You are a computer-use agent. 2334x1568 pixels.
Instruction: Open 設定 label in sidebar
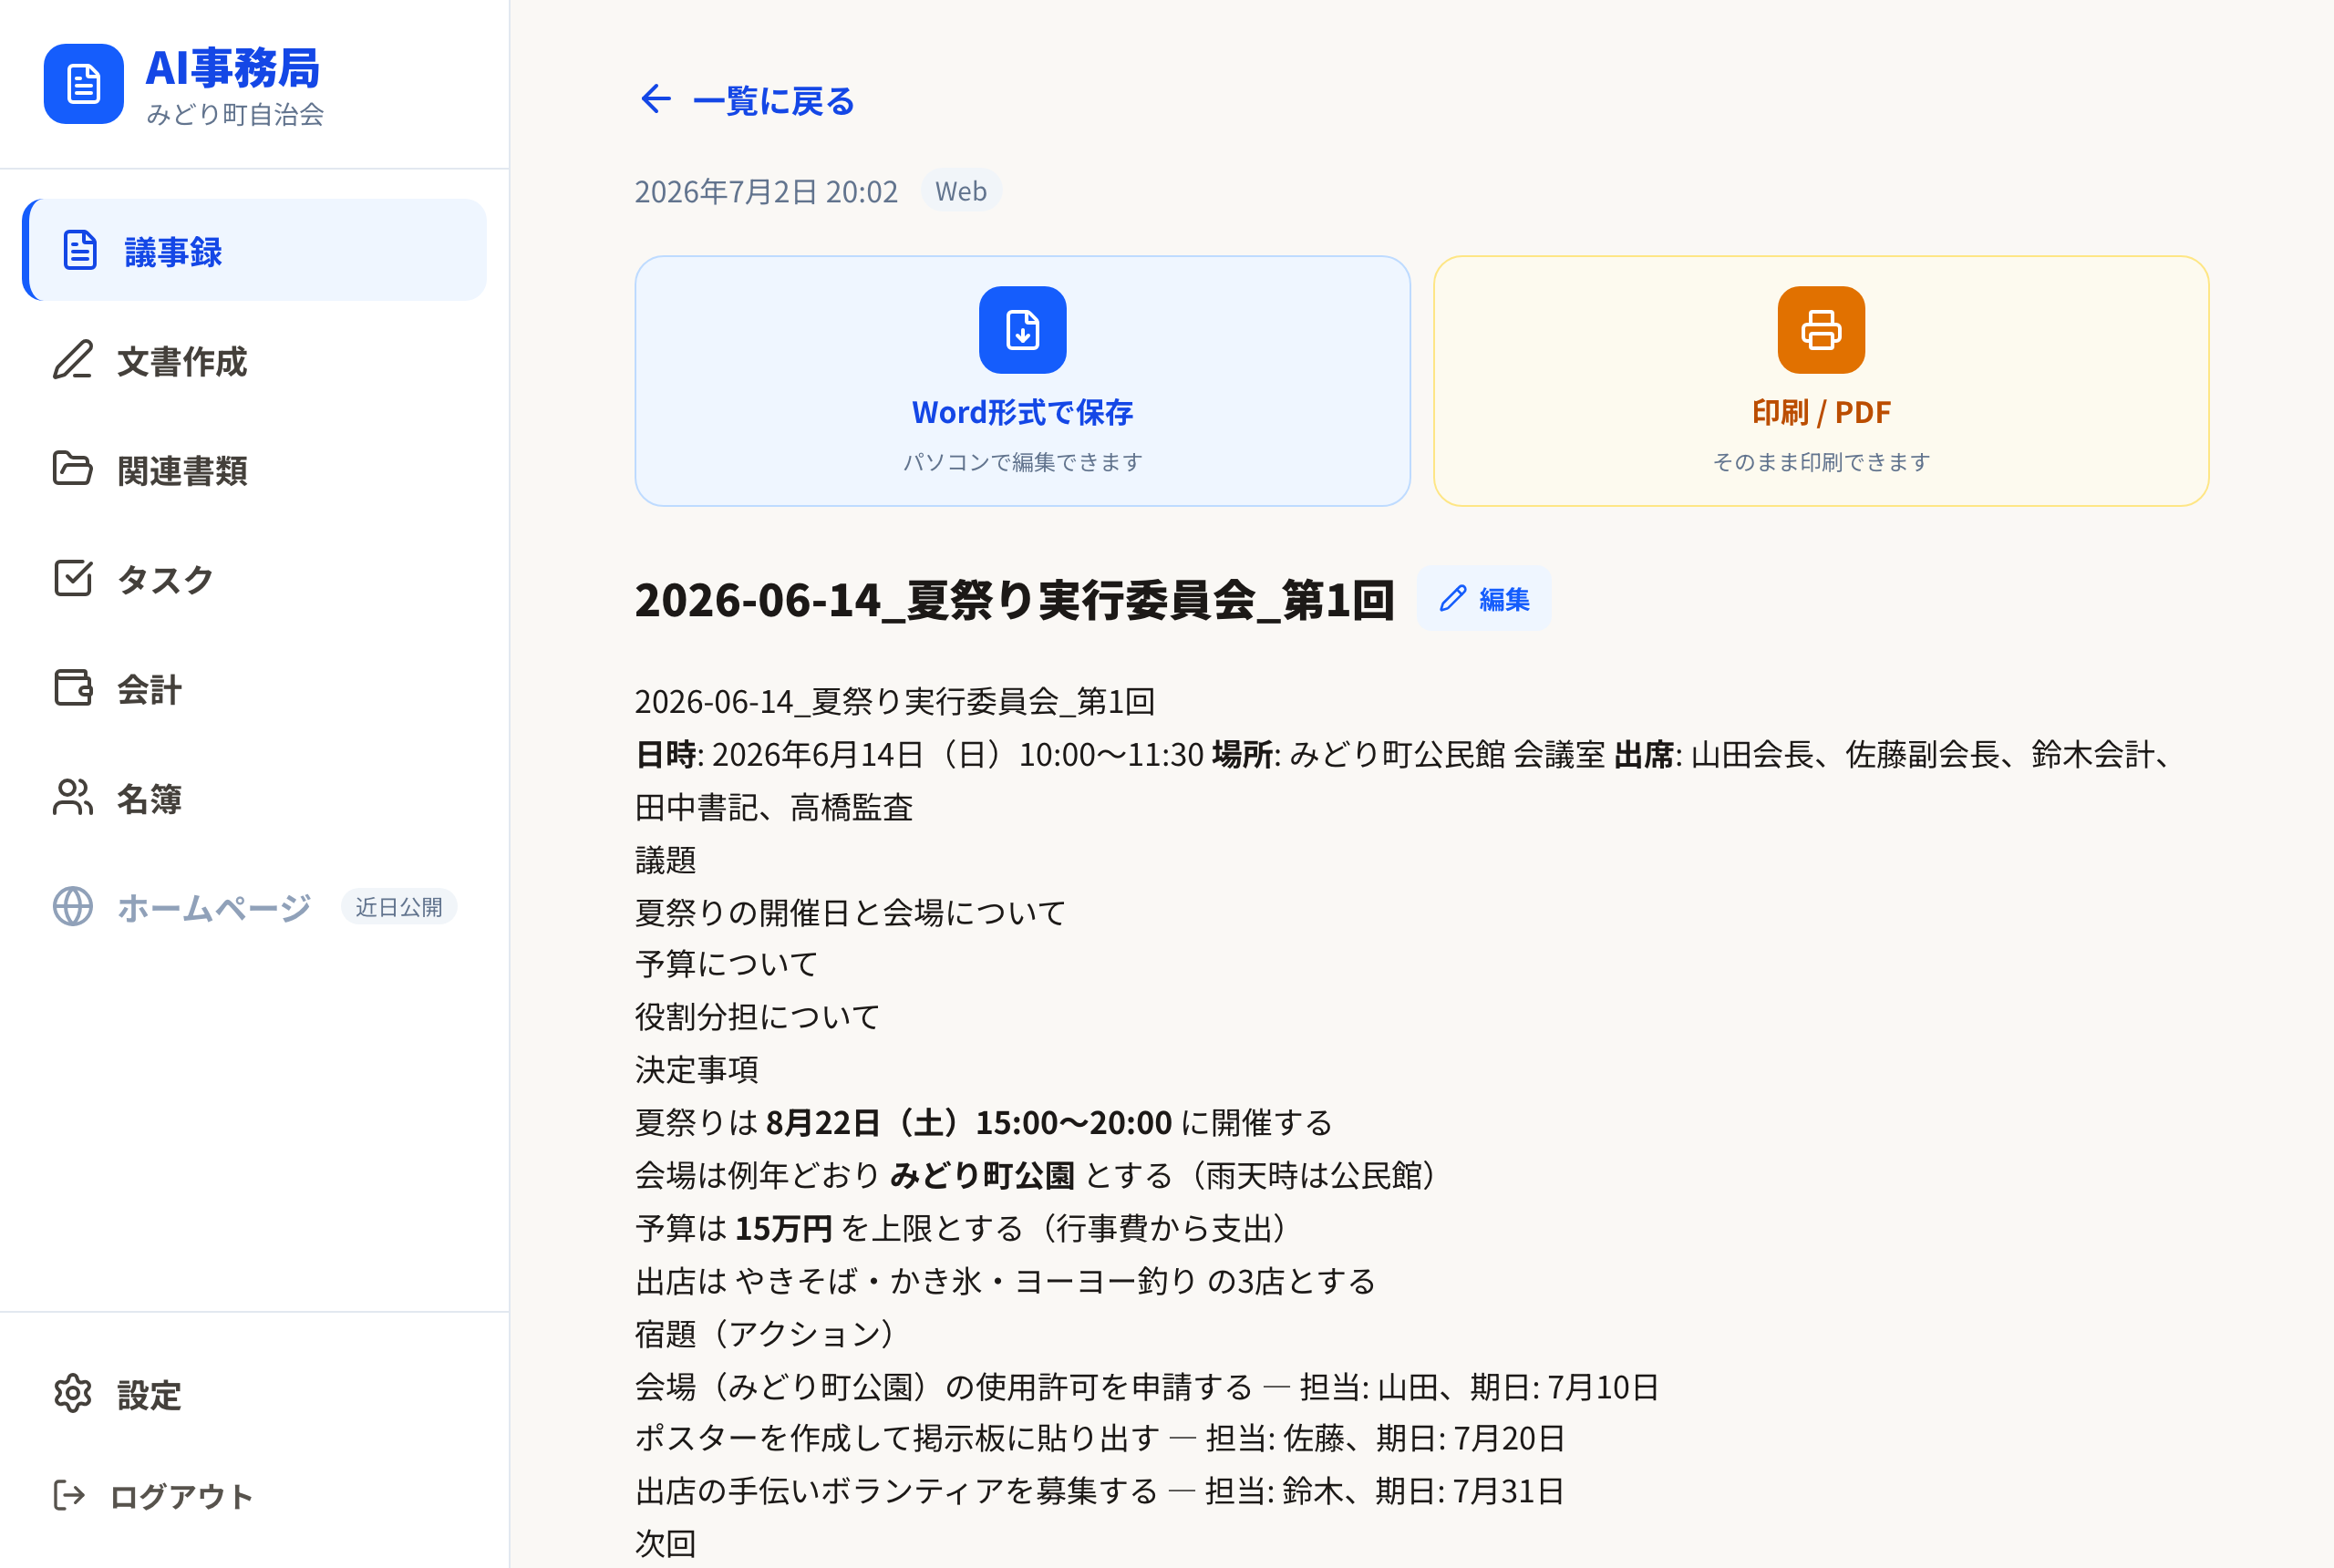coord(149,1395)
